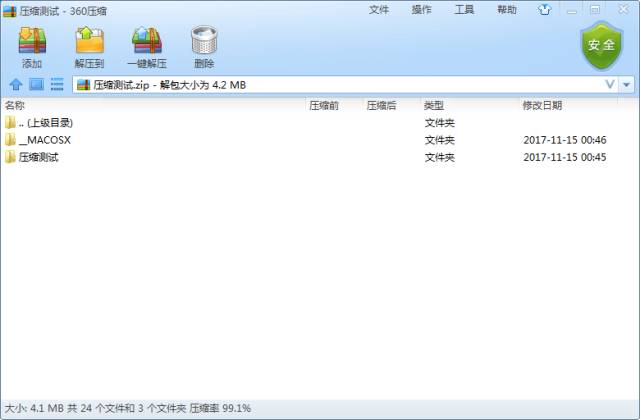Open the 文件 menu
This screenshot has height=420, width=640.
click(379, 9)
